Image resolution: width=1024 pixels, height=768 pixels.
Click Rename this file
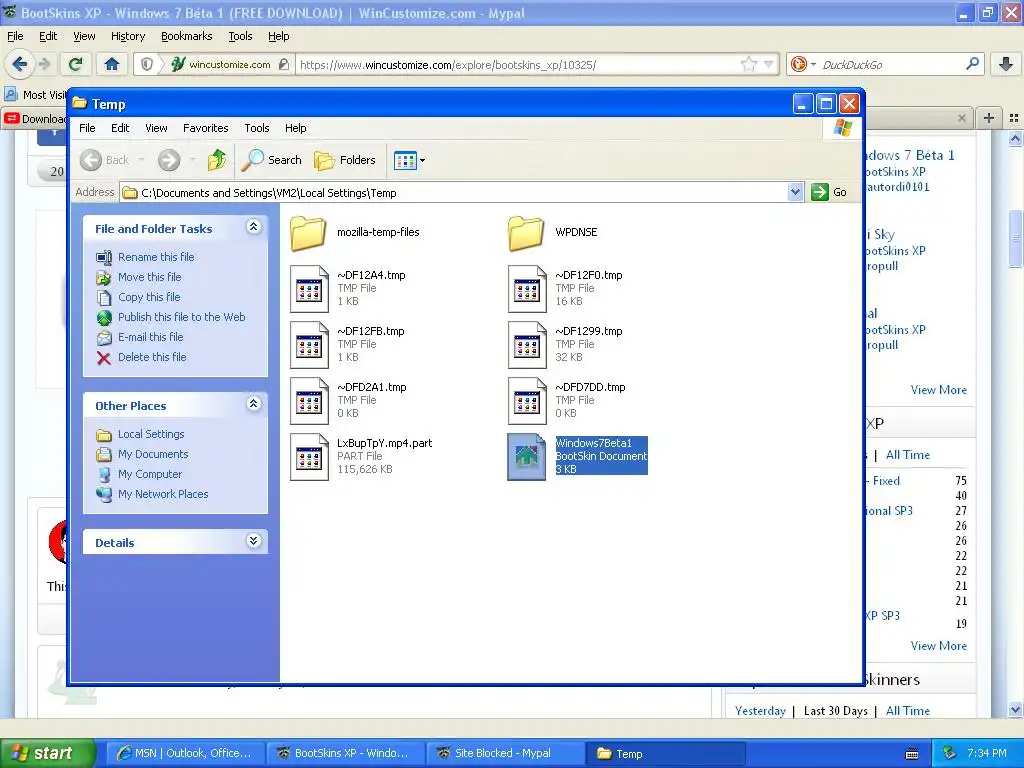pos(156,257)
